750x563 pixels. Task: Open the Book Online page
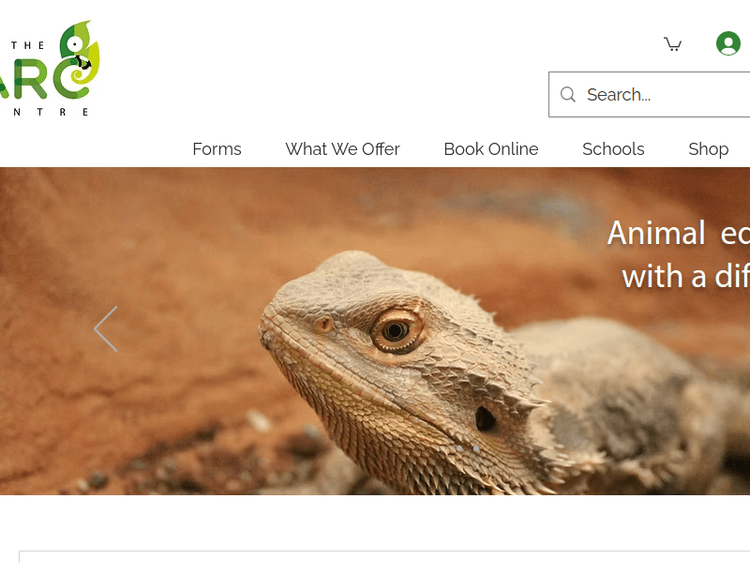point(491,149)
